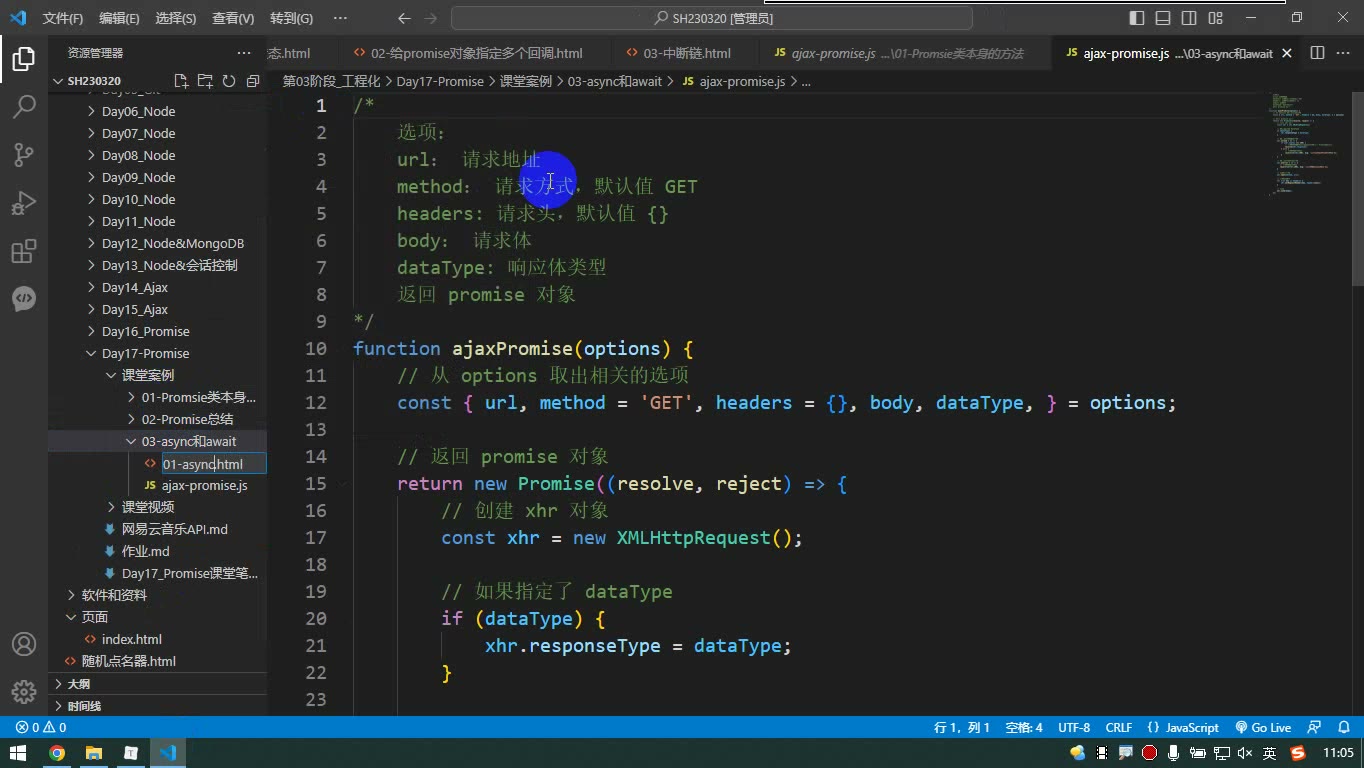Image resolution: width=1364 pixels, height=768 pixels.
Task: Click the feedback icon in status bar
Action: point(1315,727)
